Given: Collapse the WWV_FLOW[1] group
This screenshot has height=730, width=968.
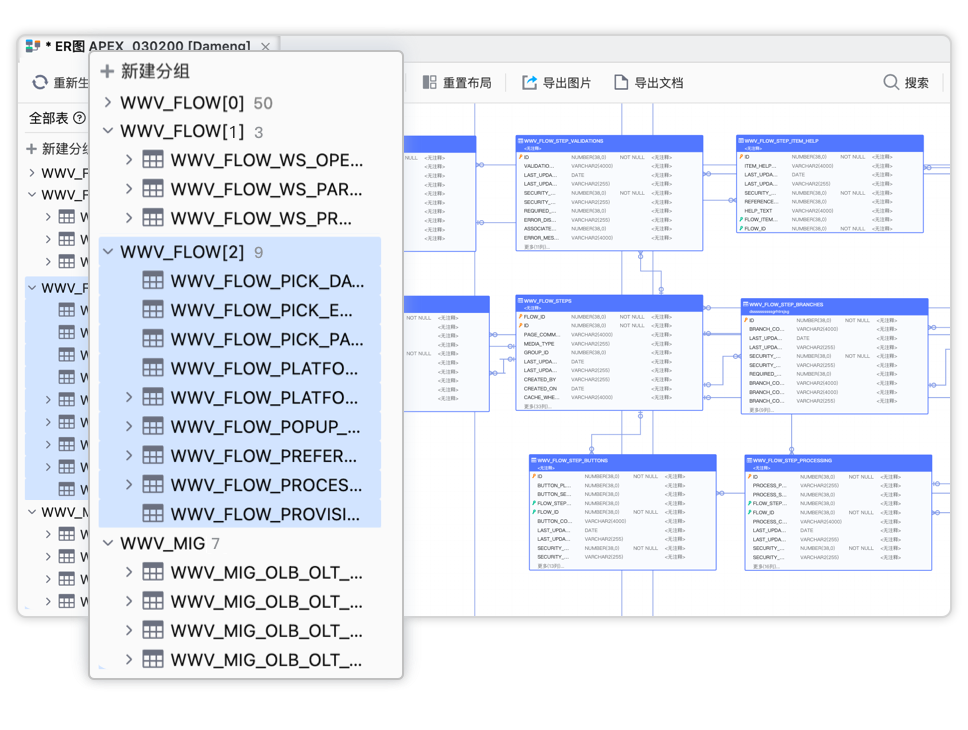Looking at the screenshot, I should 108,131.
